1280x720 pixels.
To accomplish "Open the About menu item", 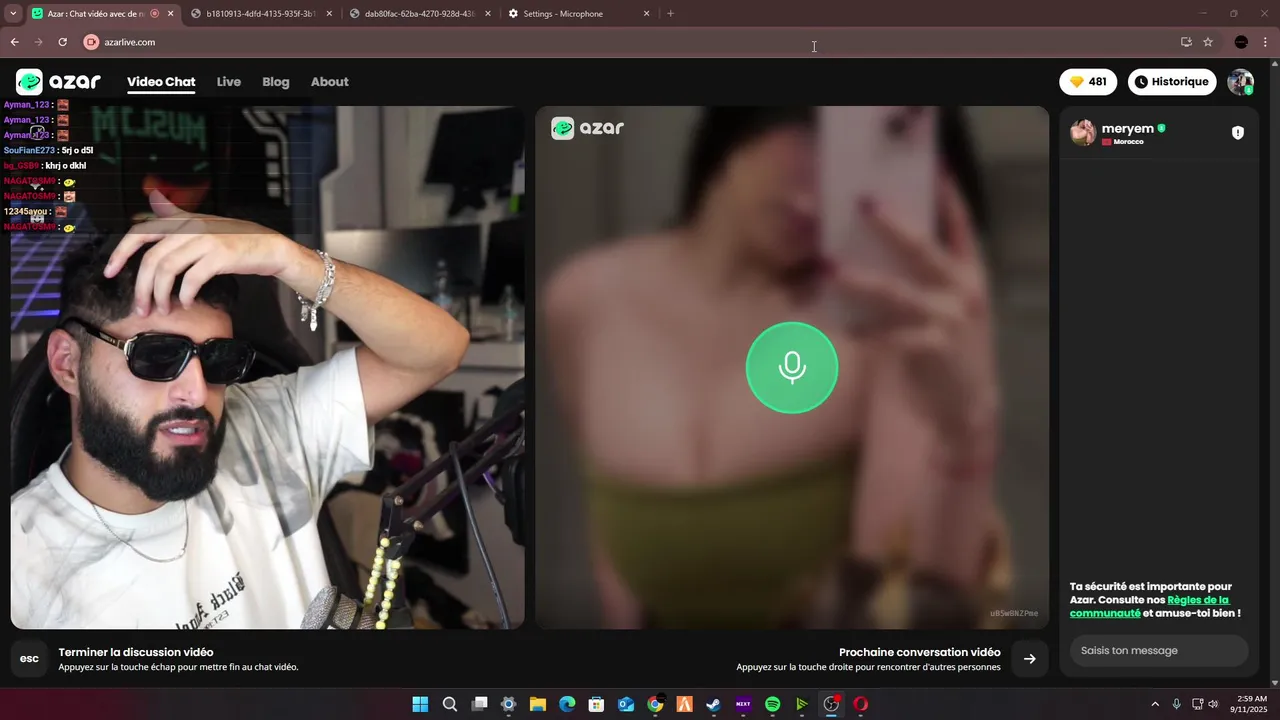I will (x=329, y=82).
